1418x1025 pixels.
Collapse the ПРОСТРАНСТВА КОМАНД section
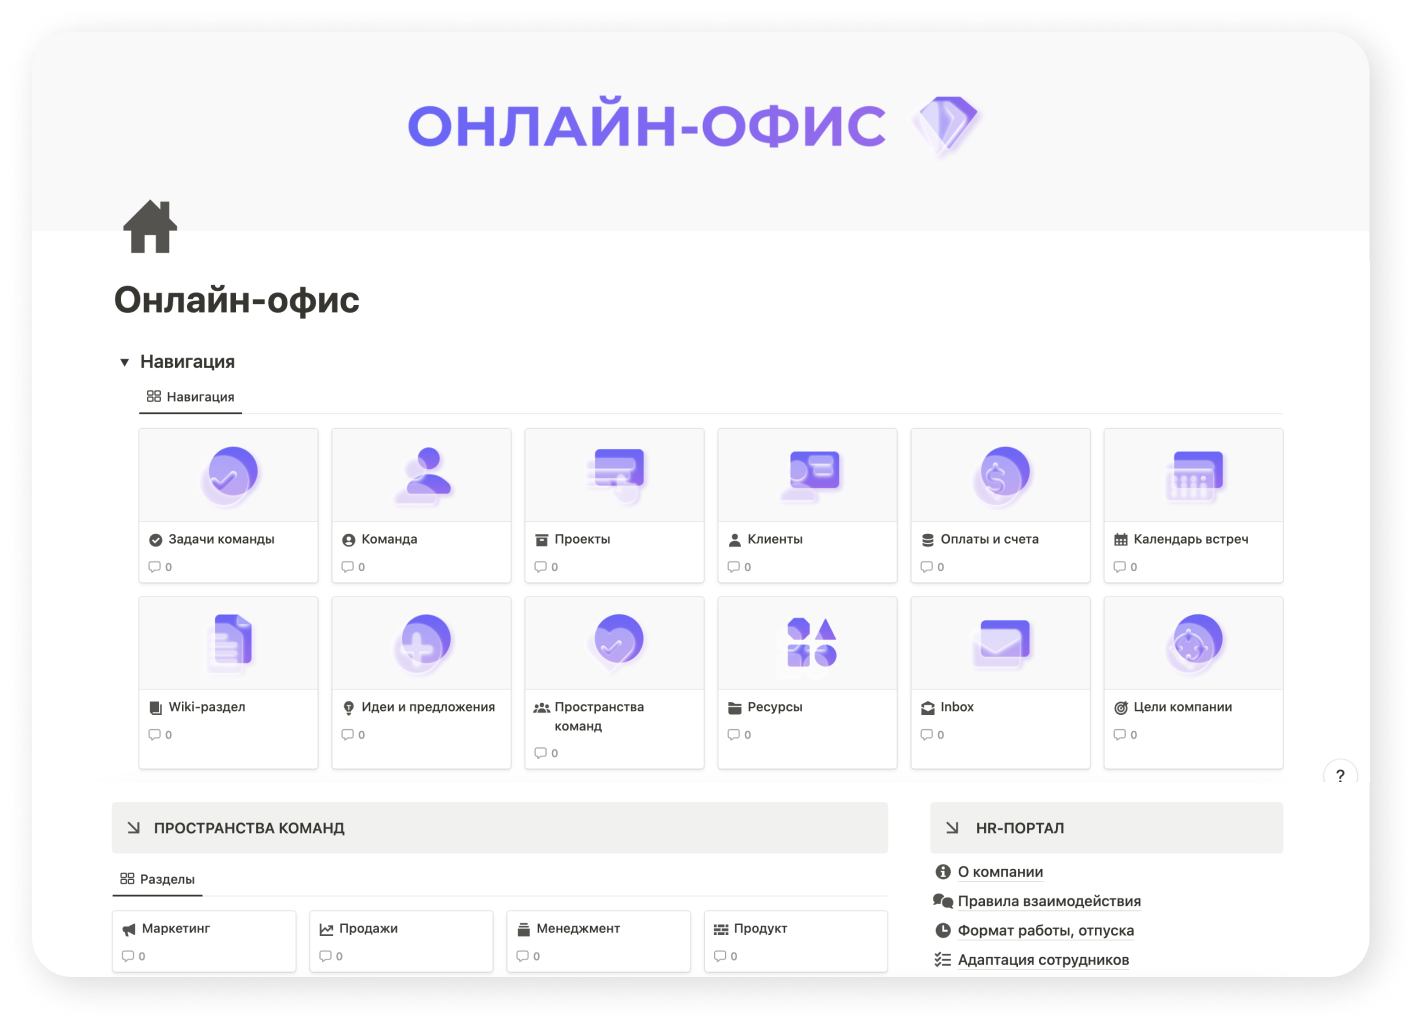click(x=131, y=827)
